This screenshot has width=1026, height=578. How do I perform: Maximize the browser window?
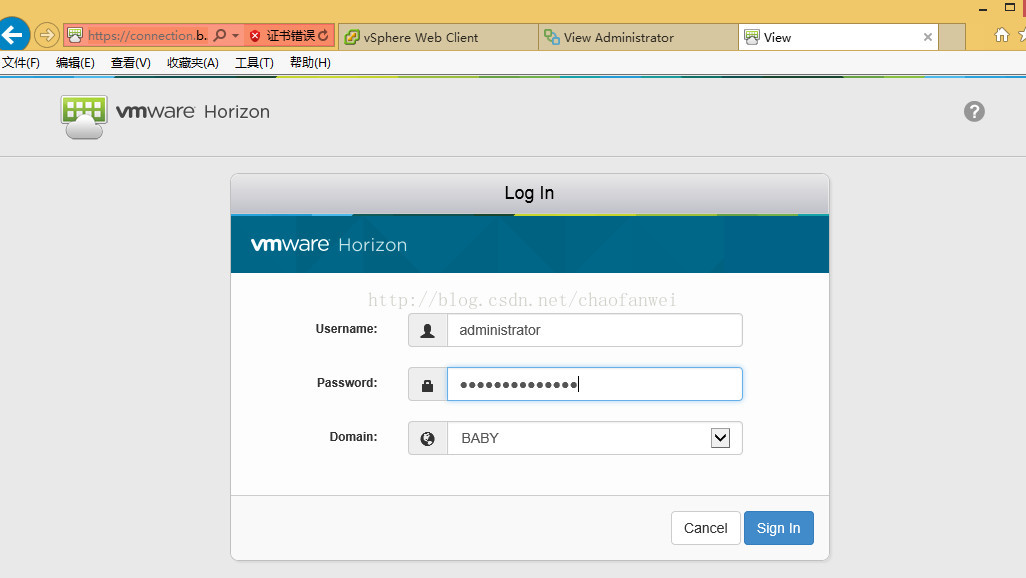pos(1010,7)
